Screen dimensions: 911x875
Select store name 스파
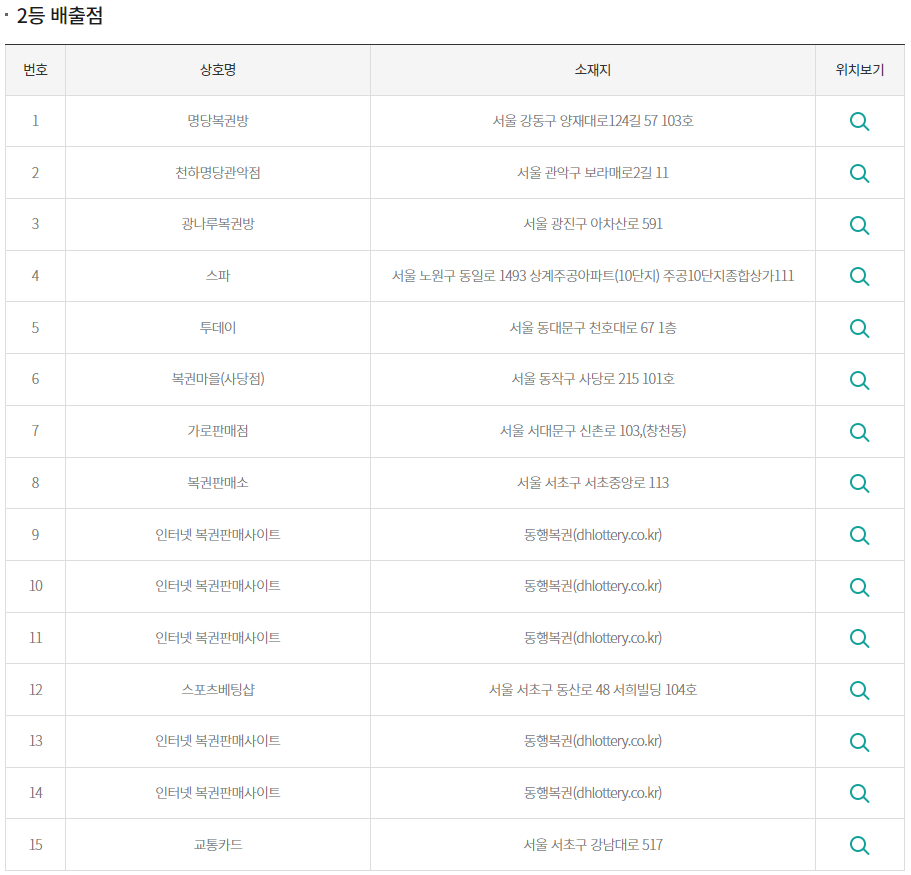[x=218, y=275]
